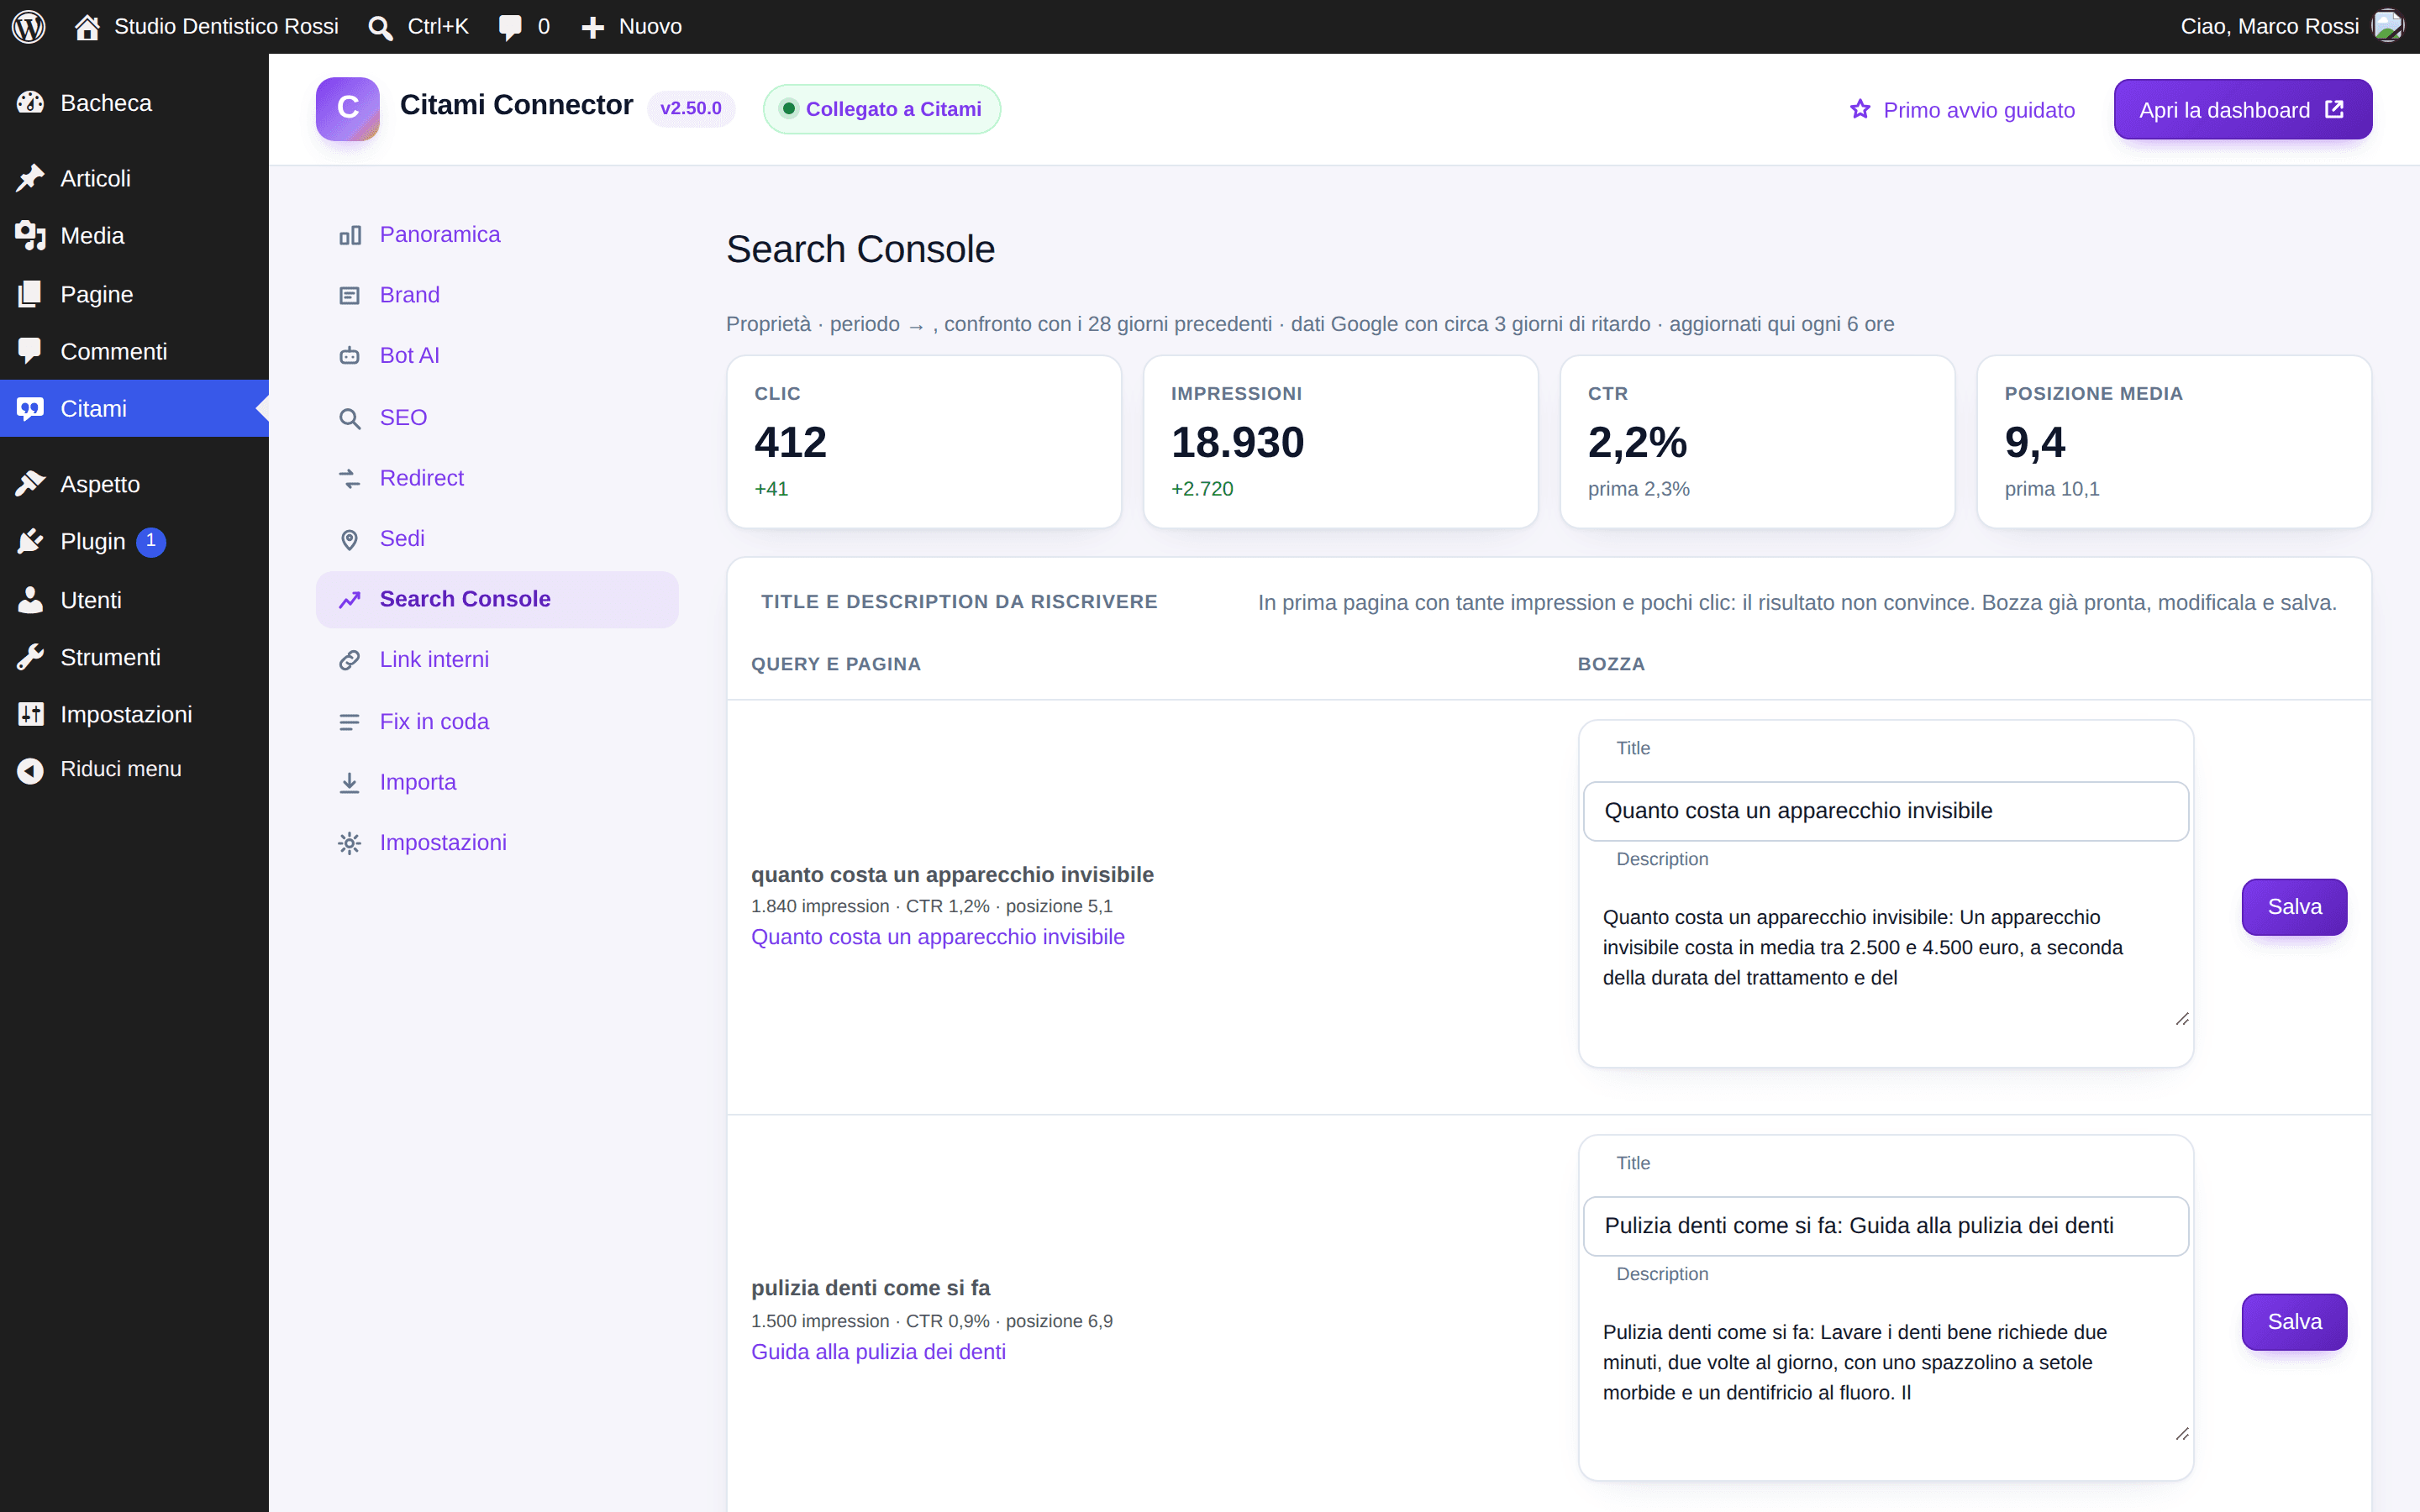Click the Collegato a Citami status badge
Screen dimensions: 2420x1512
881,109
